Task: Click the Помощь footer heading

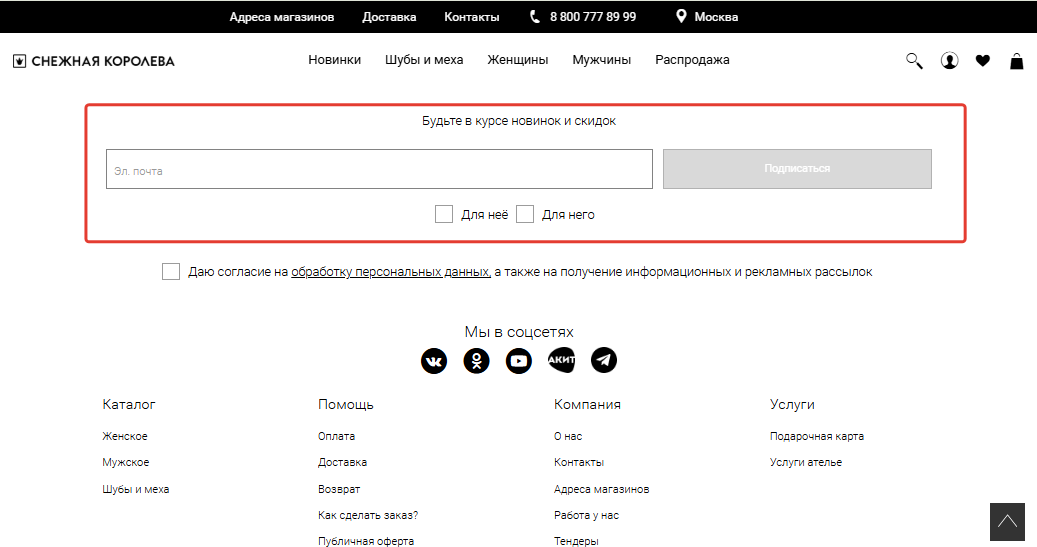Action: pos(346,404)
